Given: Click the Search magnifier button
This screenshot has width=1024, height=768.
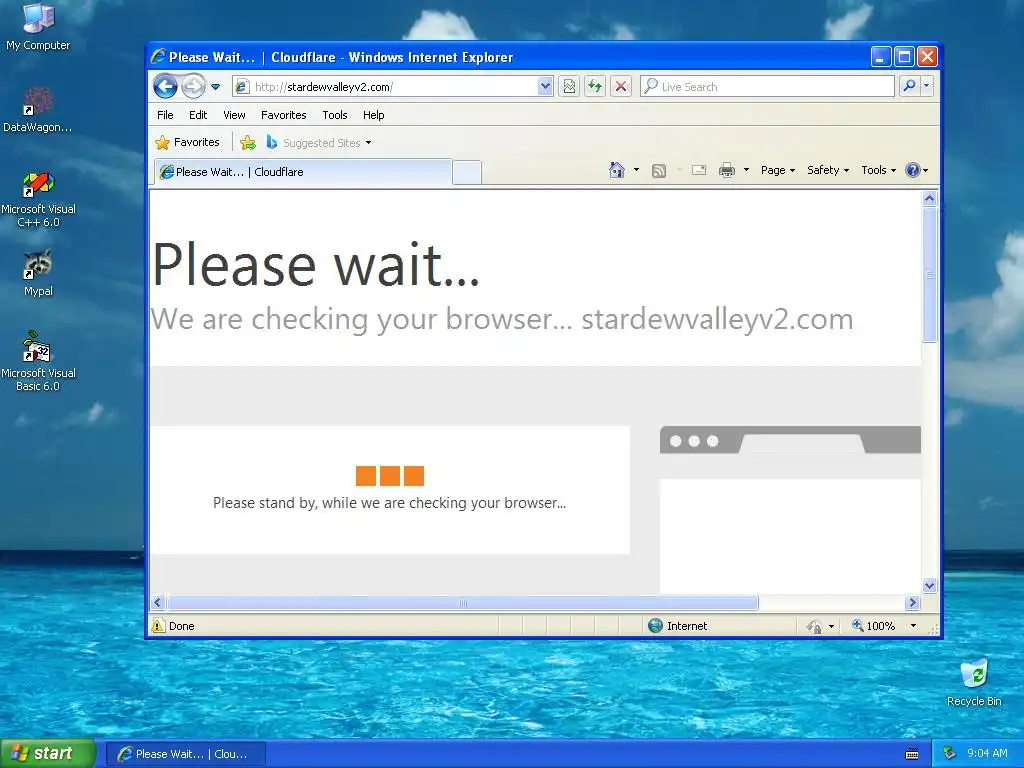Looking at the screenshot, I should pyautogui.click(x=909, y=86).
